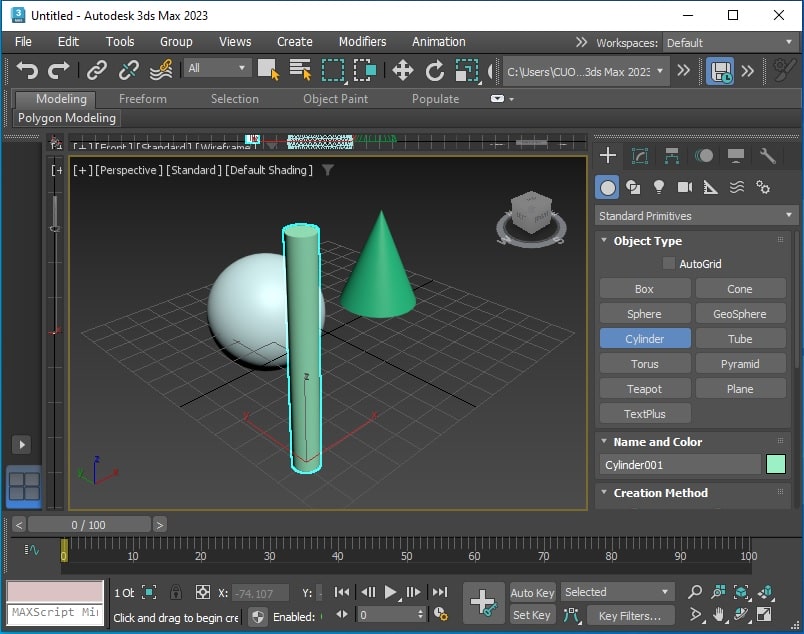Open the Key Filters dialog button

point(630,616)
